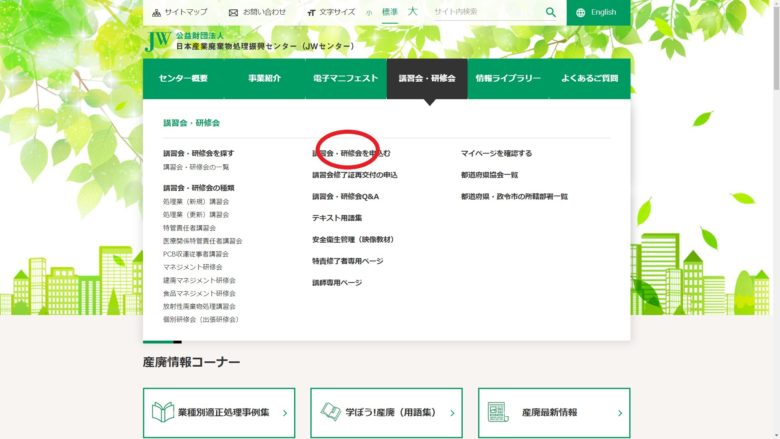Click the globe icon beside English

point(581,12)
